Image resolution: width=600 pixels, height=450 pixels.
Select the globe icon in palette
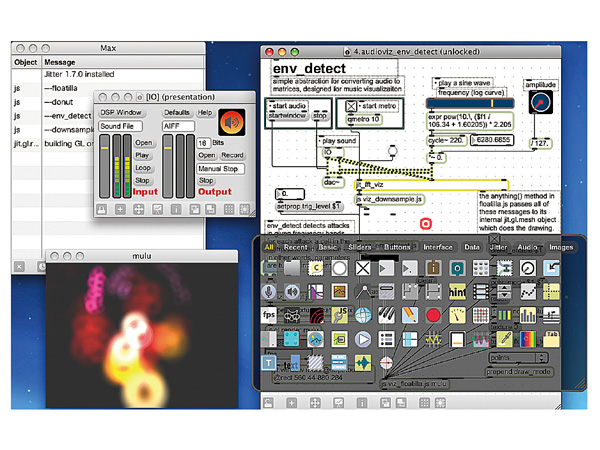363,315
